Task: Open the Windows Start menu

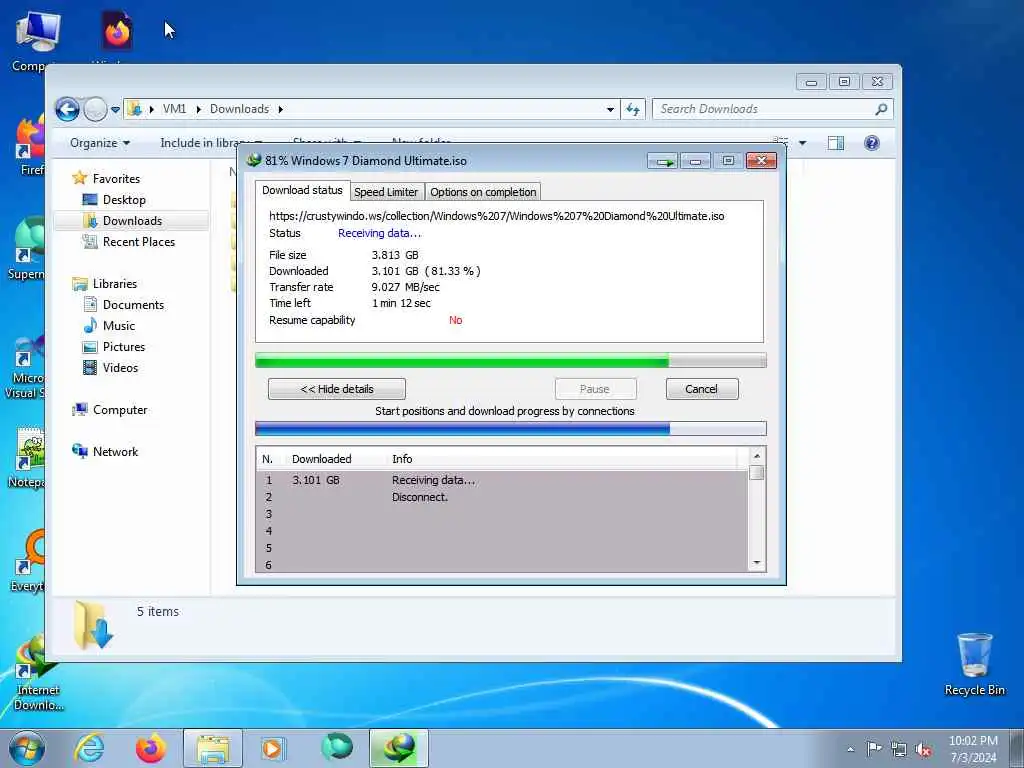Action: [27, 748]
